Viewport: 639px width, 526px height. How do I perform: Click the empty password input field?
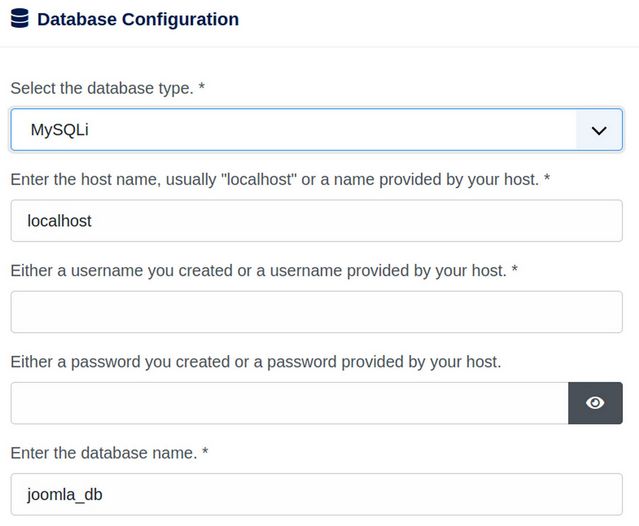coord(289,403)
